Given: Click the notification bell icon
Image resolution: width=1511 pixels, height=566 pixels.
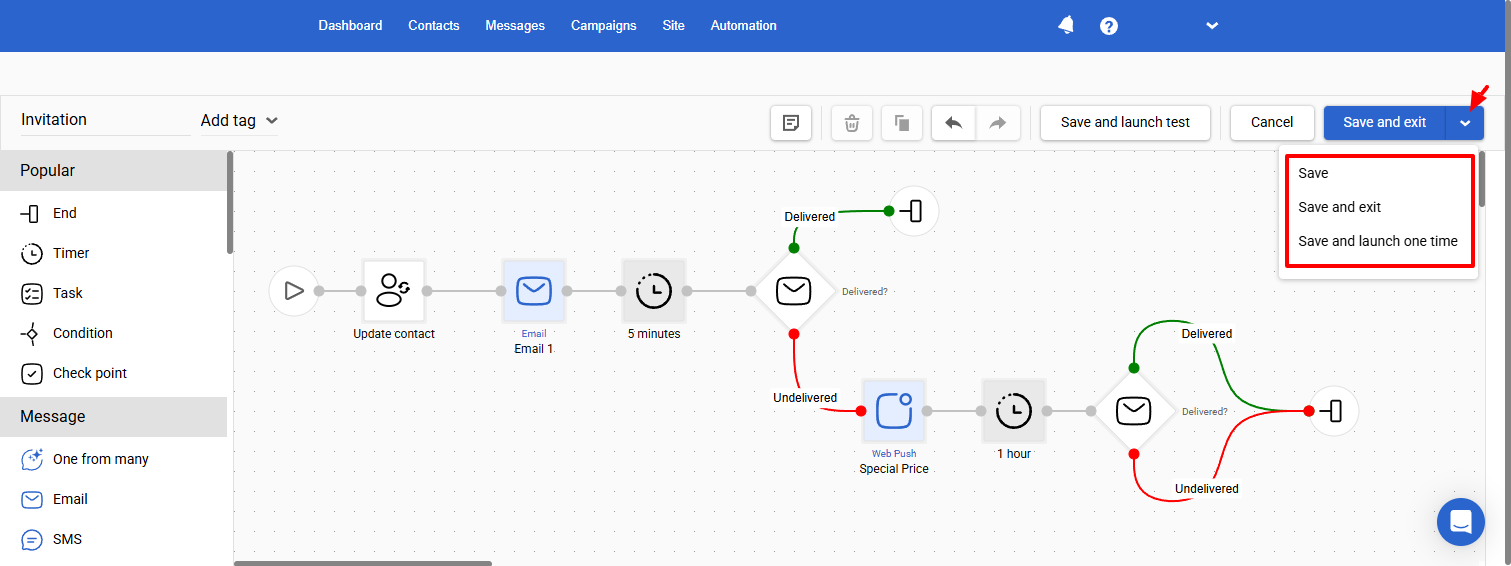Looking at the screenshot, I should click(x=1066, y=26).
